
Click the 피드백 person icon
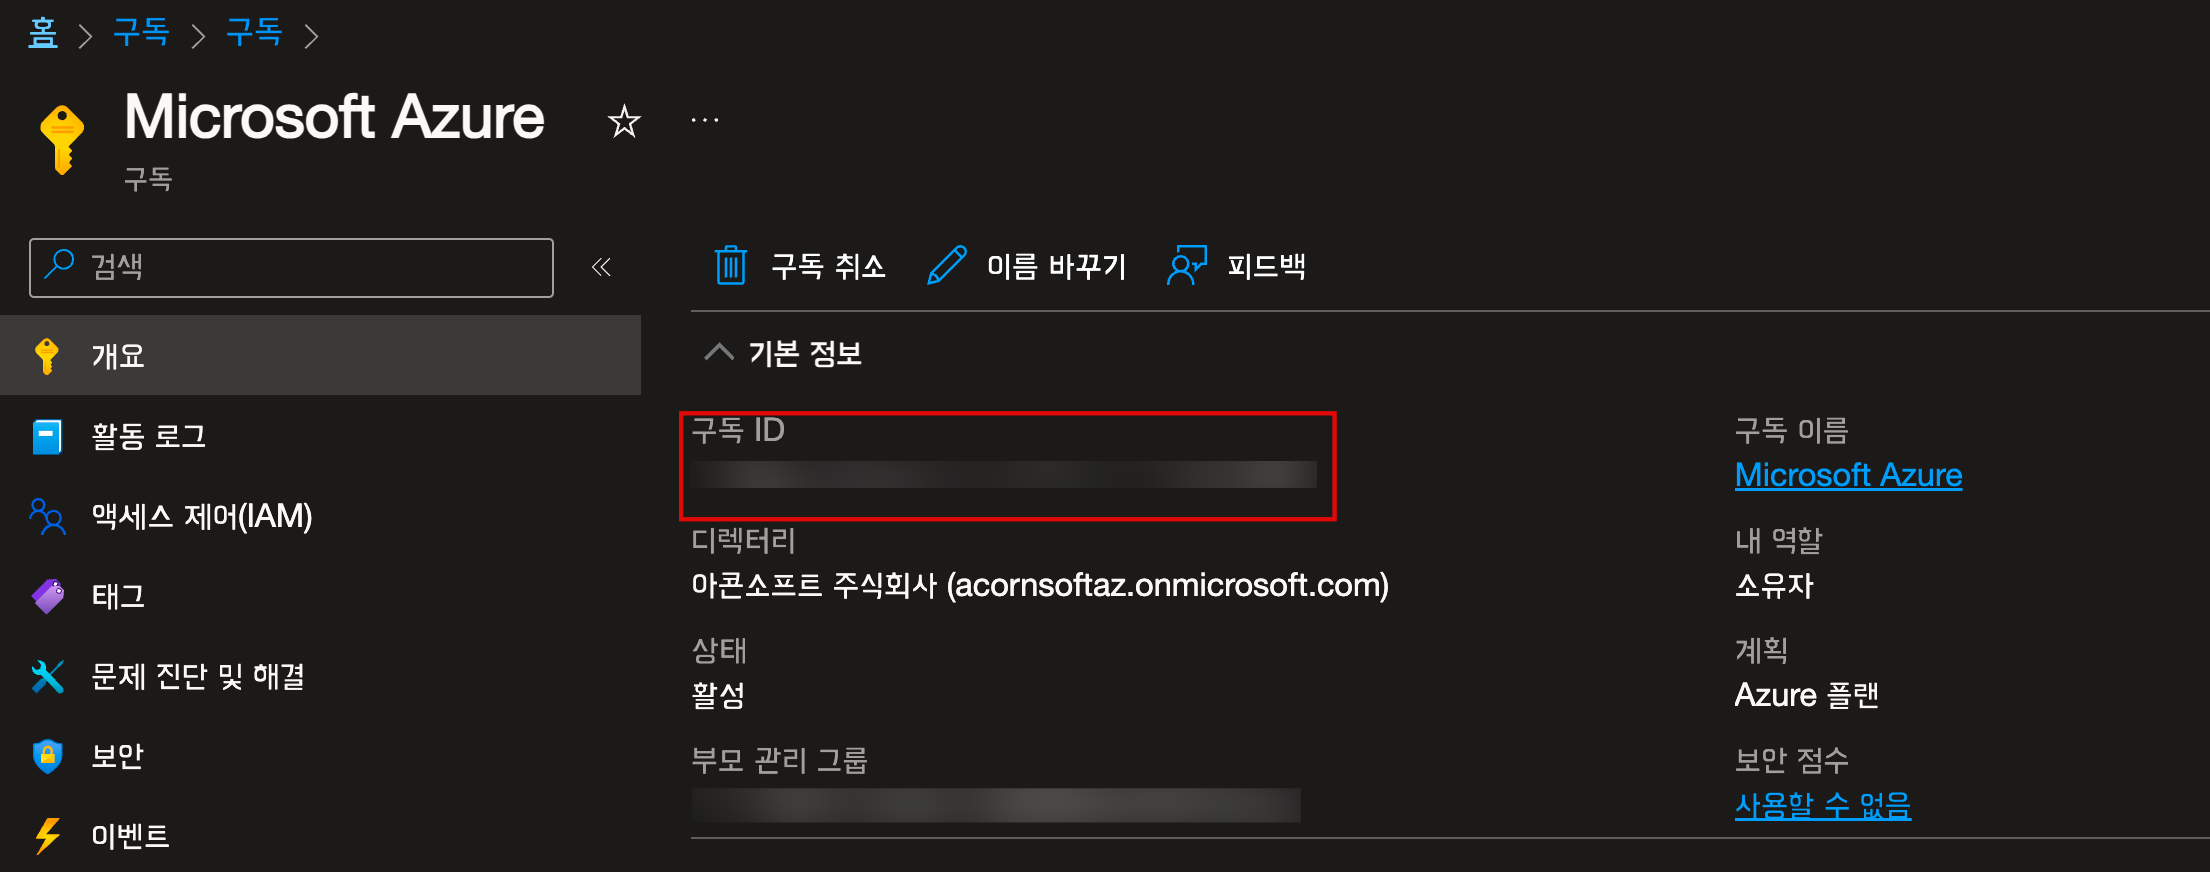pos(1187,266)
